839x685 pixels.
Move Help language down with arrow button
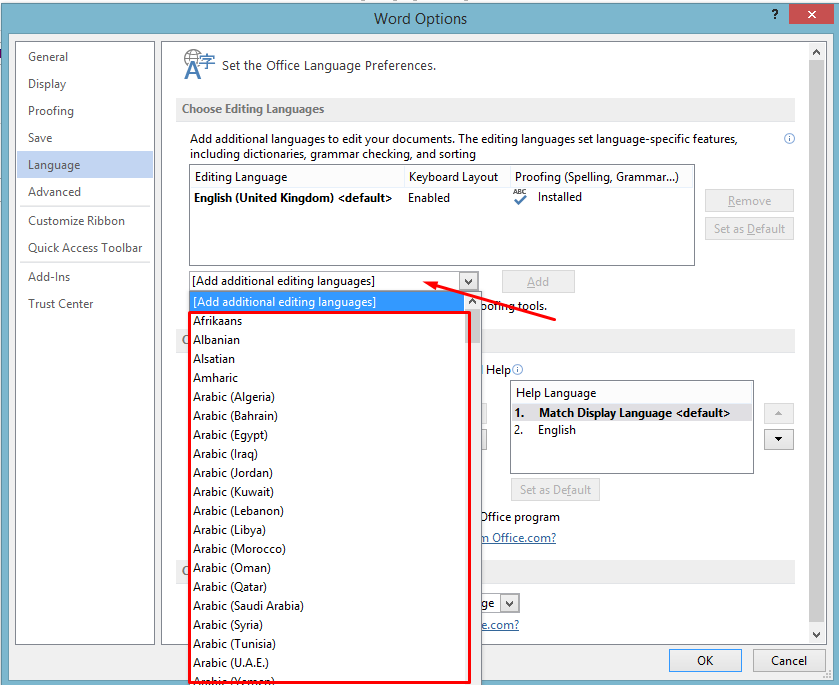coord(779,439)
